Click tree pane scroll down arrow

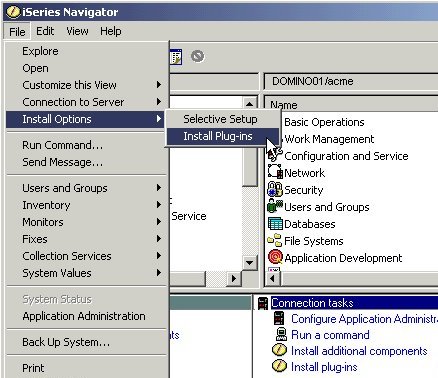249,262
